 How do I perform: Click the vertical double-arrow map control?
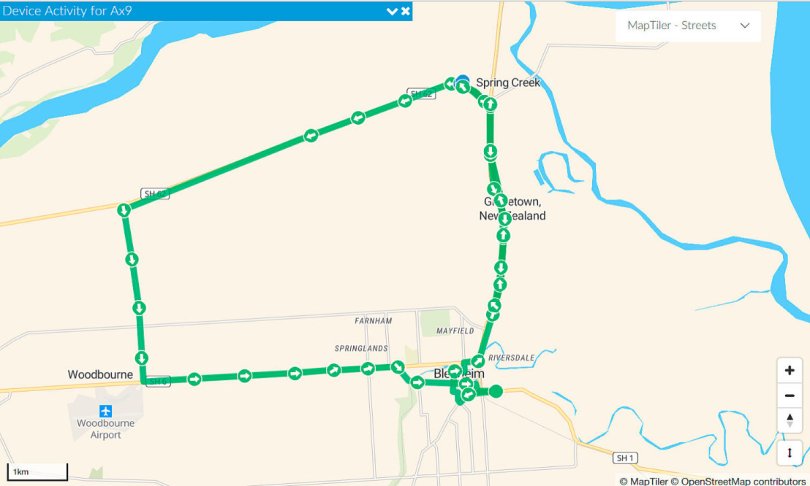pyautogui.click(x=789, y=453)
